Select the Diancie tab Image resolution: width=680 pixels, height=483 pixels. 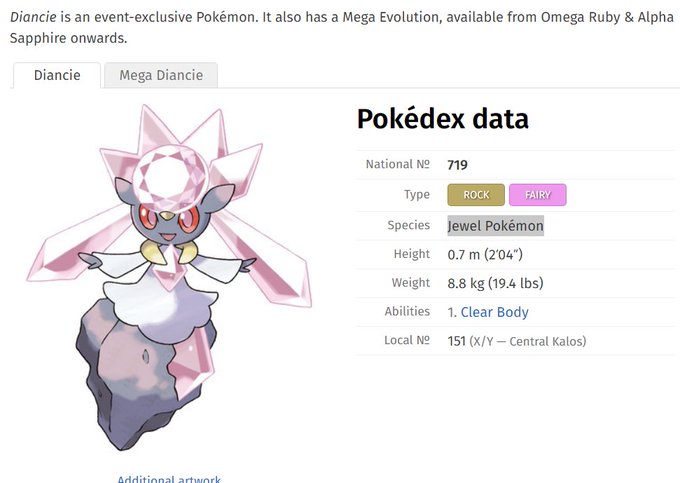57,75
